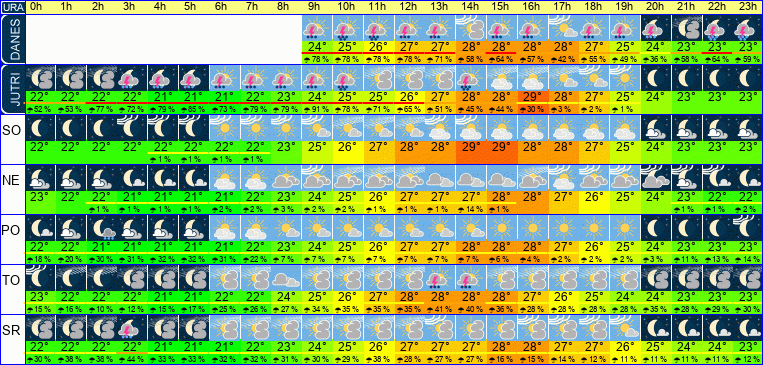Click the URA header label
763x365 pixels.
click(12, 7)
